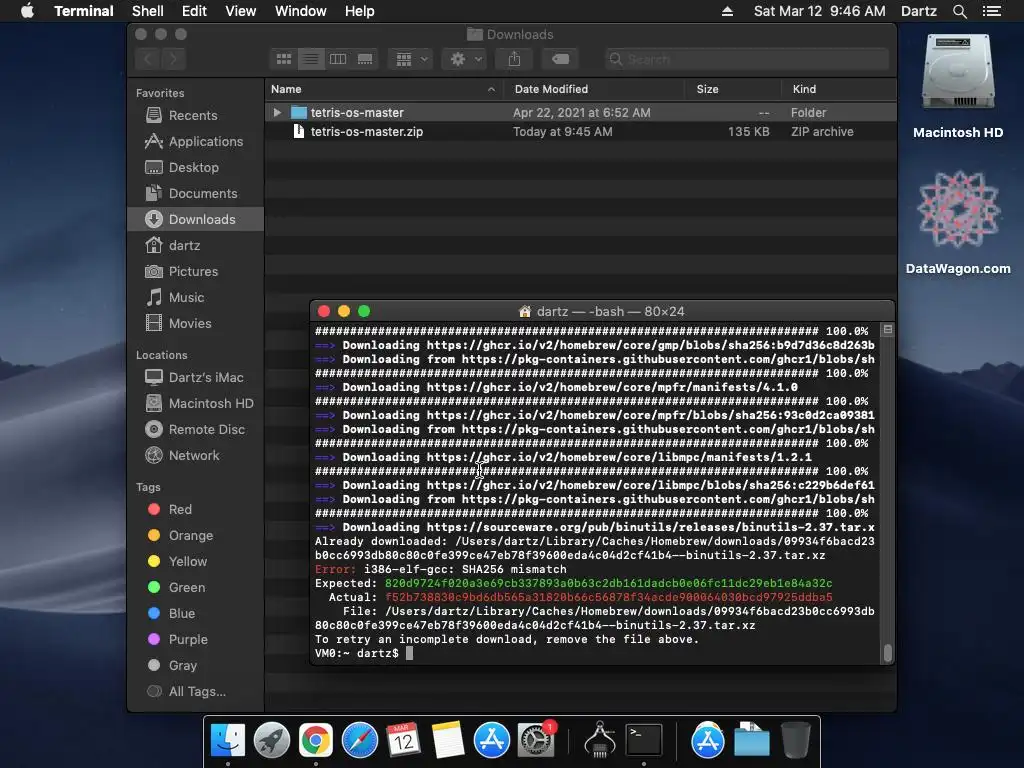This screenshot has width=1024, height=768.
Task: Select Network in Finder sidebar
Action: [x=194, y=456]
